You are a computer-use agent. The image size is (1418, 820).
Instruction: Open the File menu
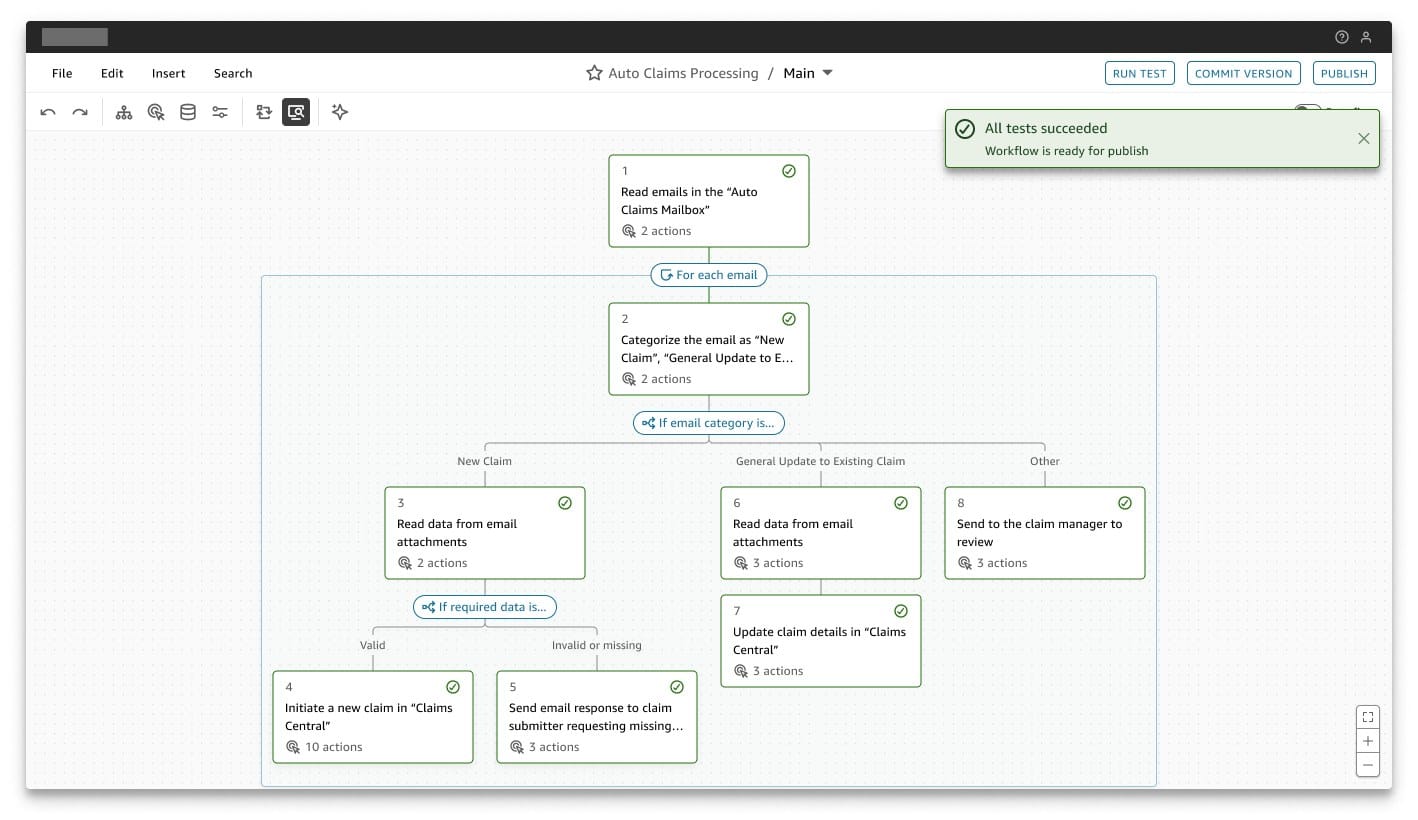(62, 73)
